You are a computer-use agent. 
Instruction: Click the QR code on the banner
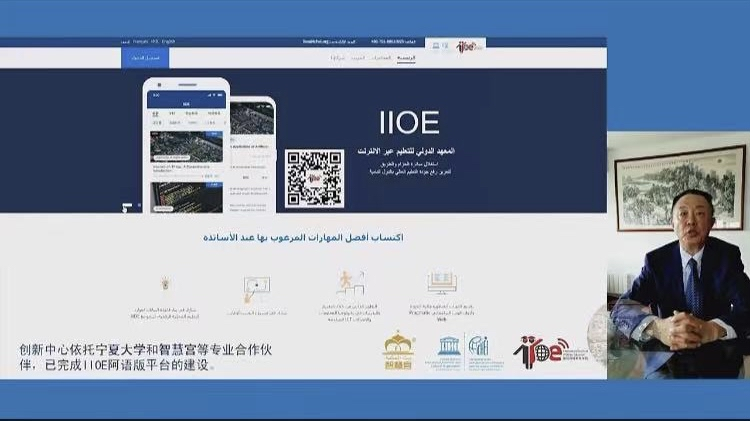coord(314,178)
